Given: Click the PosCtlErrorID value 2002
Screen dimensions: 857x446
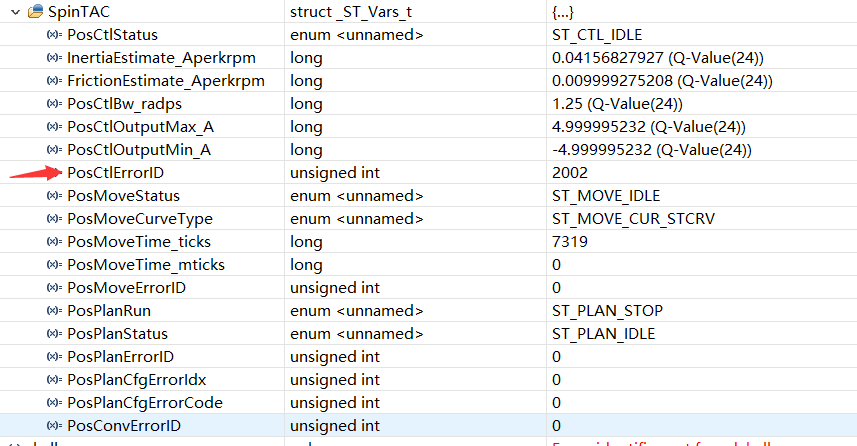Looking at the screenshot, I should coord(570,173).
